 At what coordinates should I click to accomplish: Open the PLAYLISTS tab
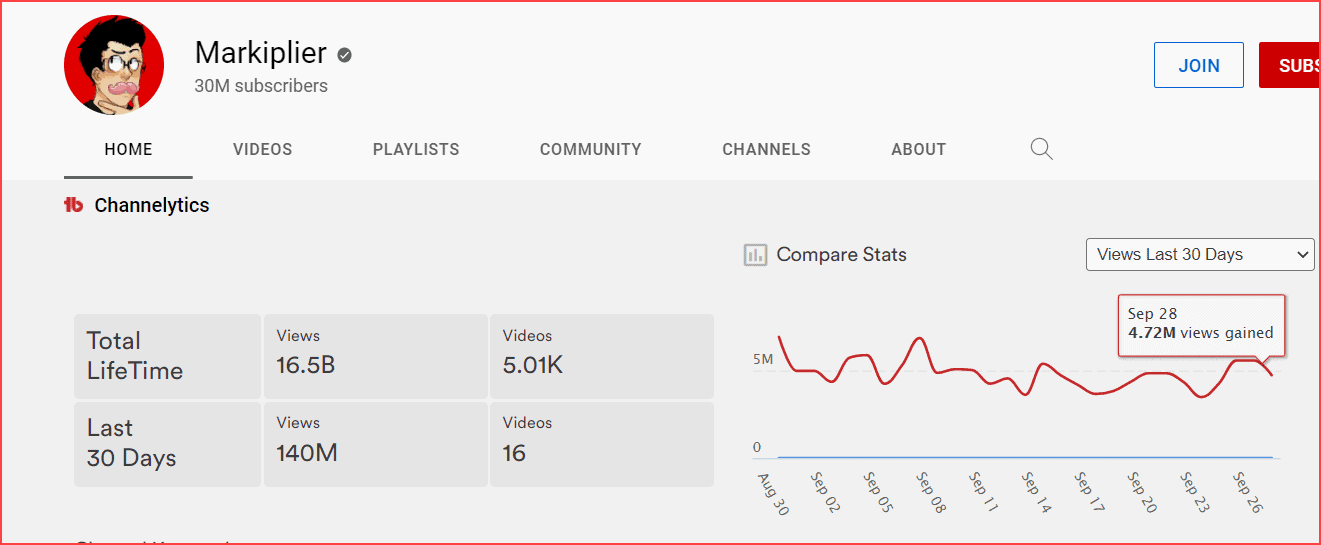(416, 150)
